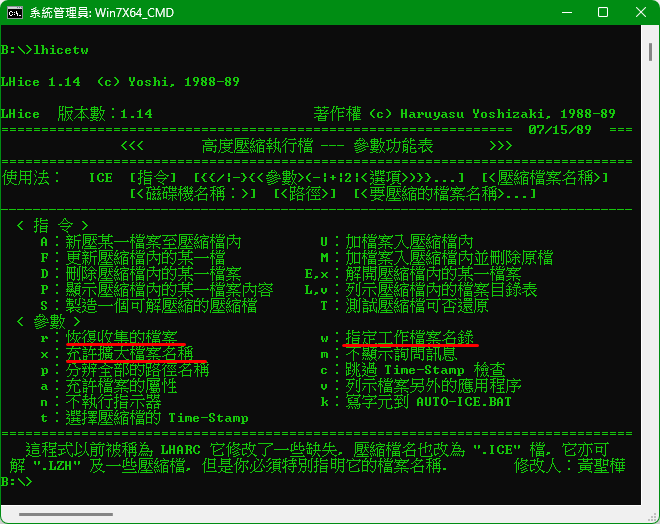Click the heading '高度壓縮執行檔 --- 參數功能表'
This screenshot has width=660, height=524.
point(317,146)
